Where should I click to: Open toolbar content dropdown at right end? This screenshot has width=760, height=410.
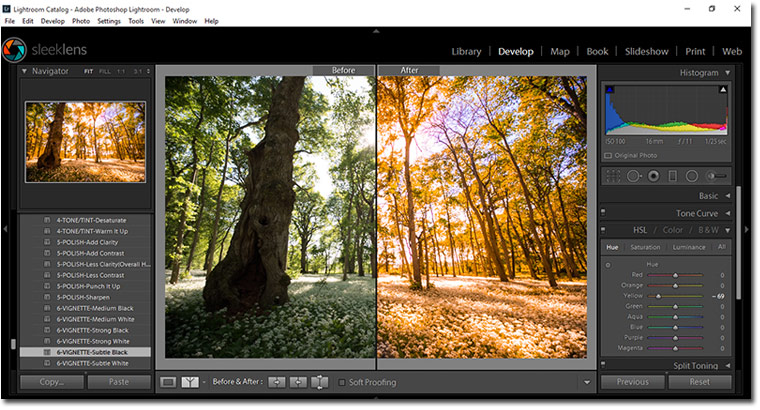click(x=587, y=382)
